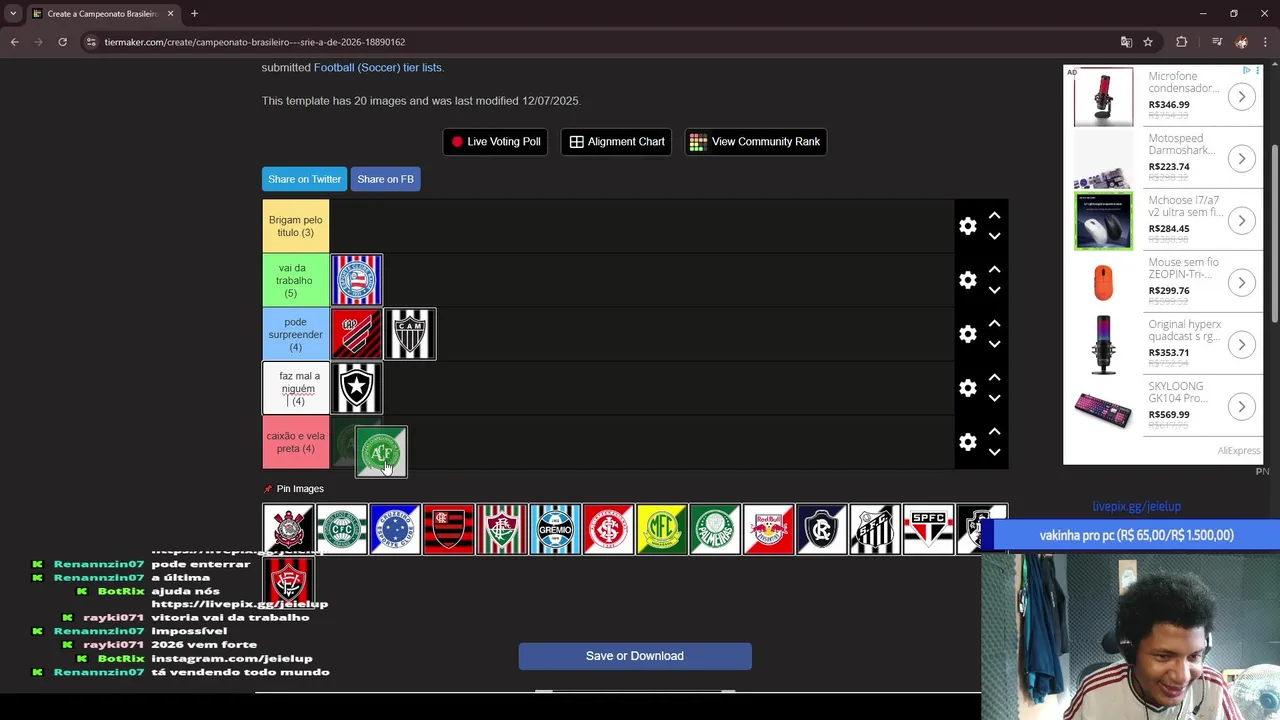Select the Palmeiras crest

tap(715, 529)
